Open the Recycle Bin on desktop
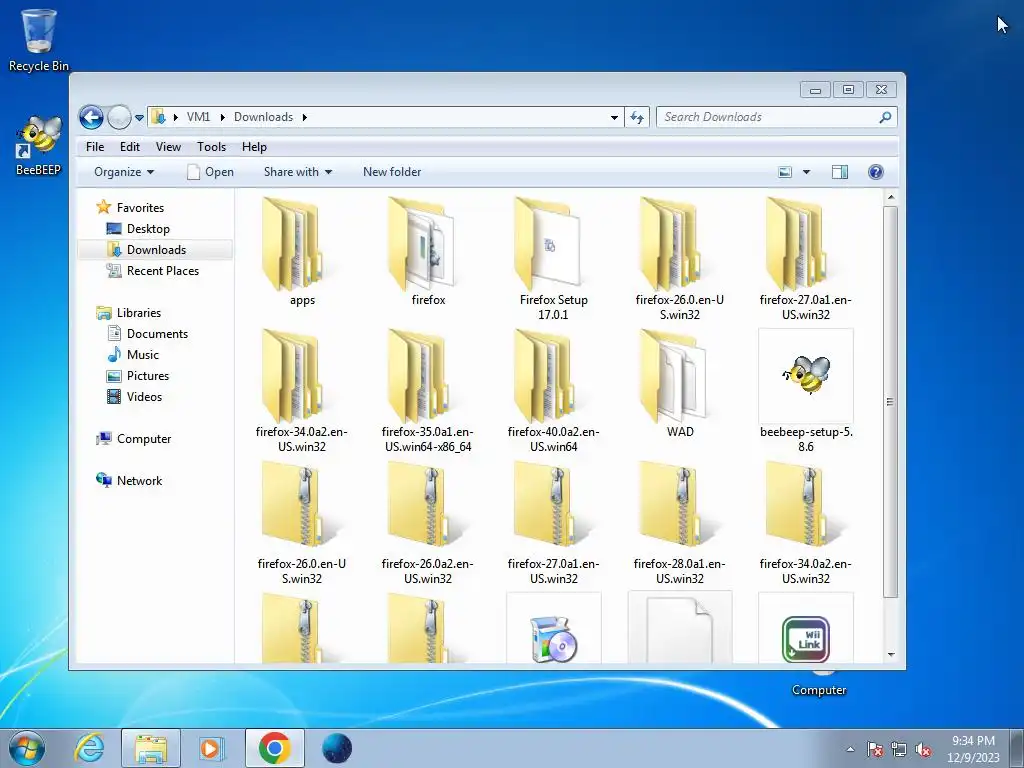 [x=39, y=39]
